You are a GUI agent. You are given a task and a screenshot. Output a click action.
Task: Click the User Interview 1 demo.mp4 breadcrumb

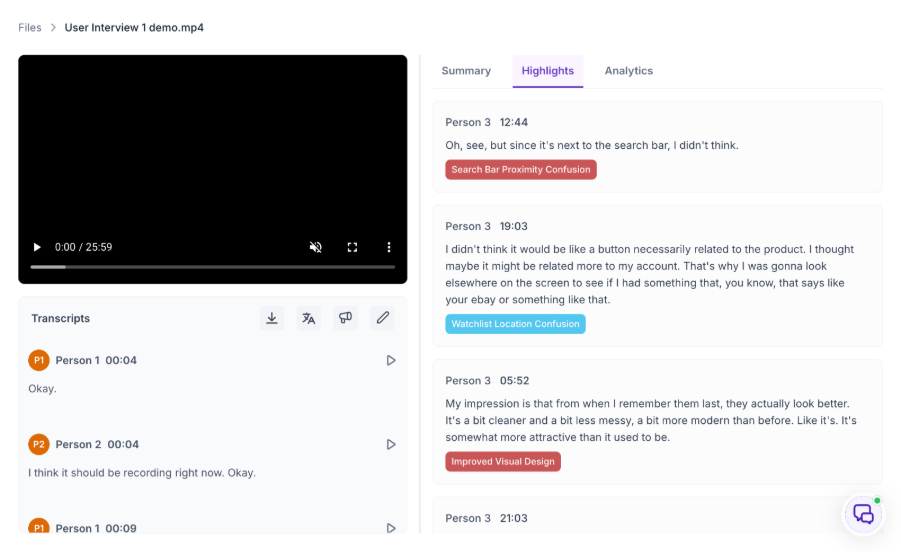tap(134, 28)
